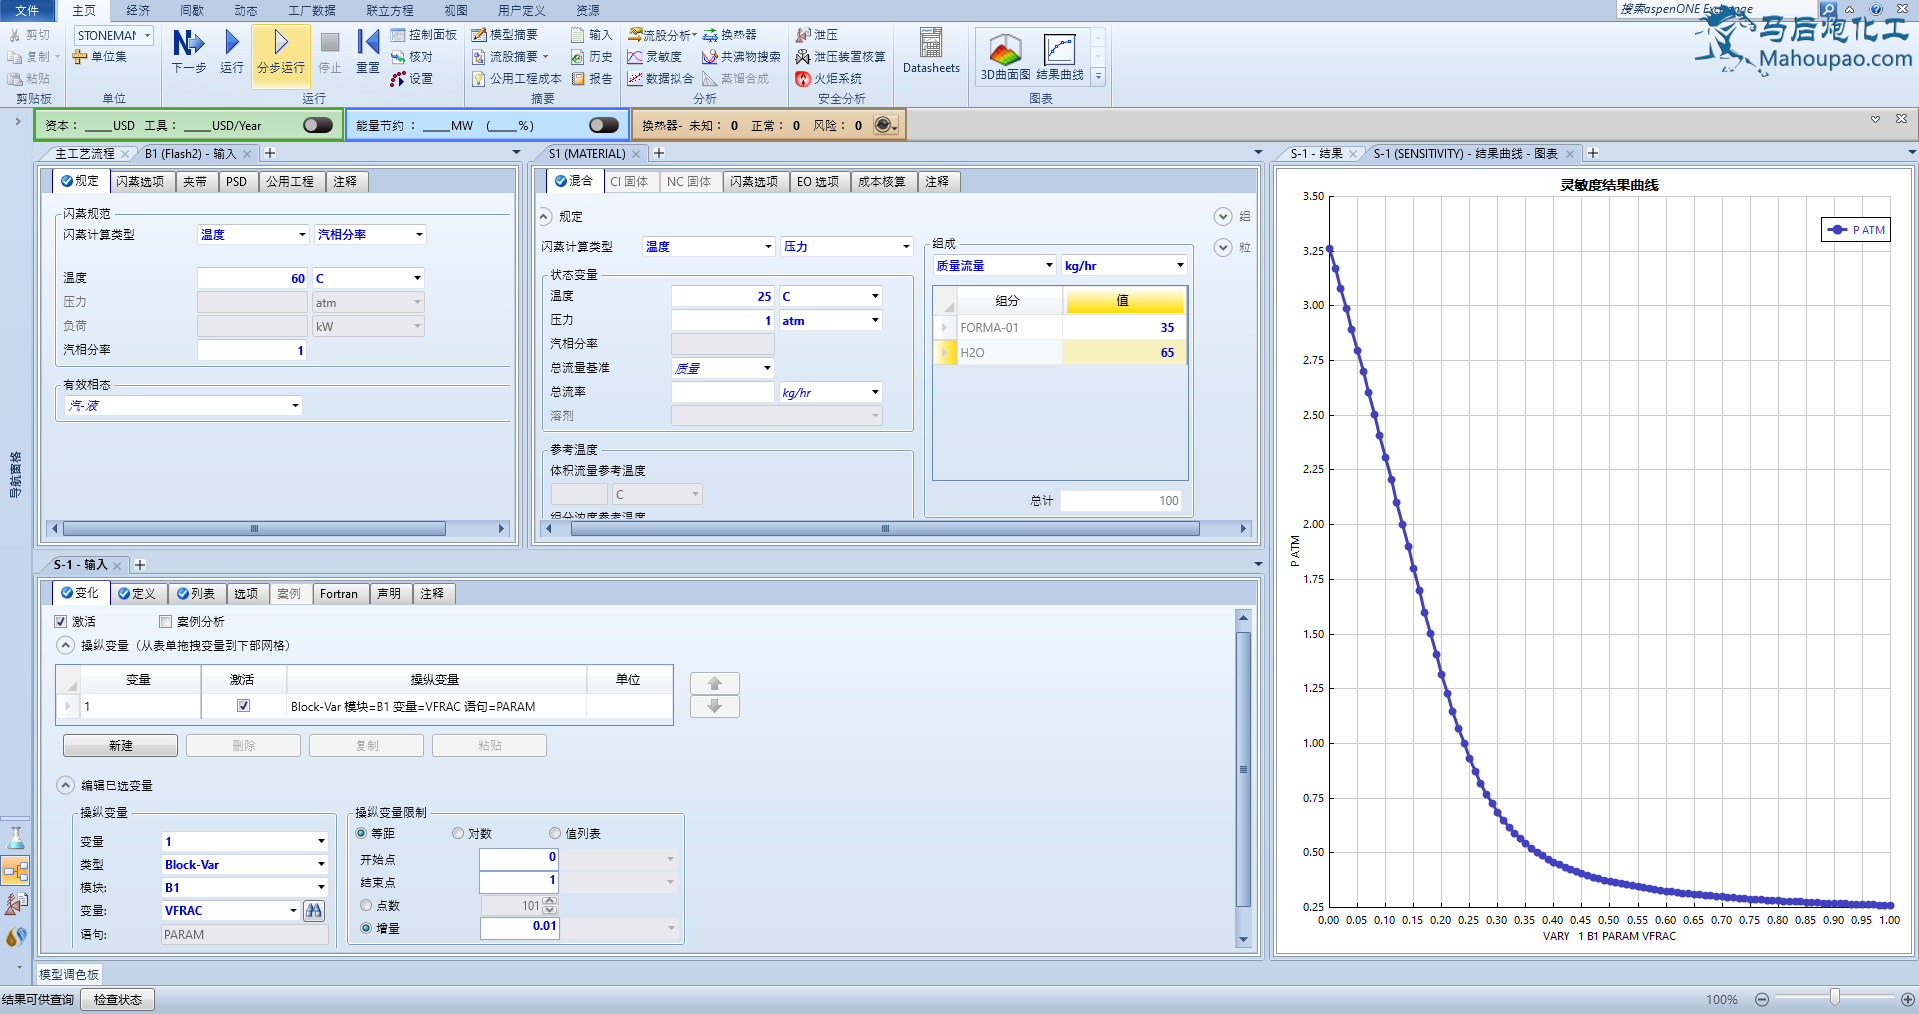Switch to the 经济 ribbon tab
Viewport: 1919px width, 1014px height.
coord(138,10)
